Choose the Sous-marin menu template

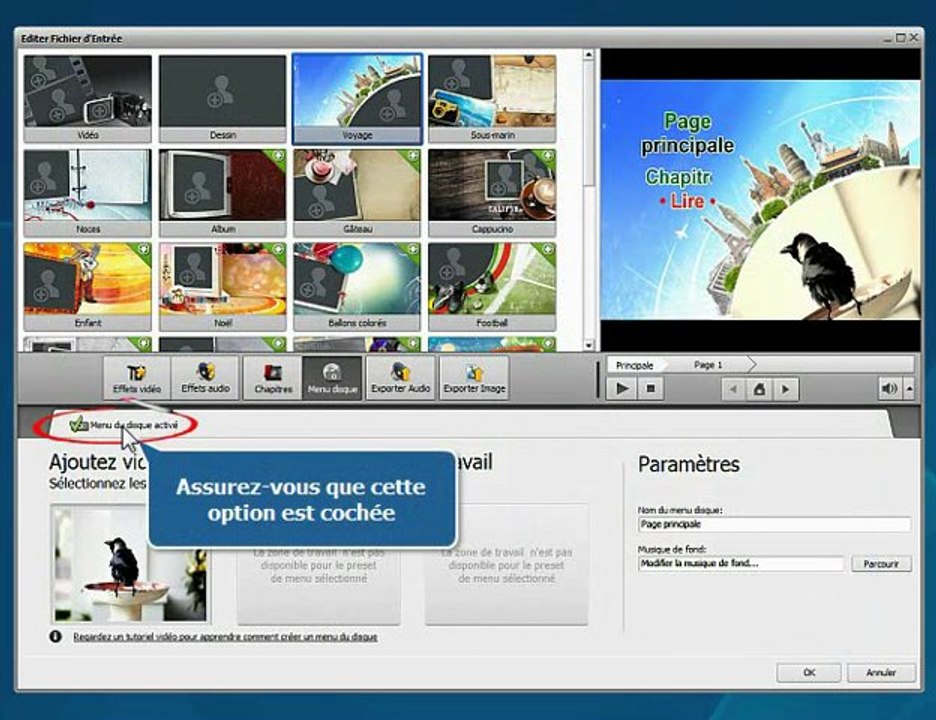pyautogui.click(x=492, y=99)
